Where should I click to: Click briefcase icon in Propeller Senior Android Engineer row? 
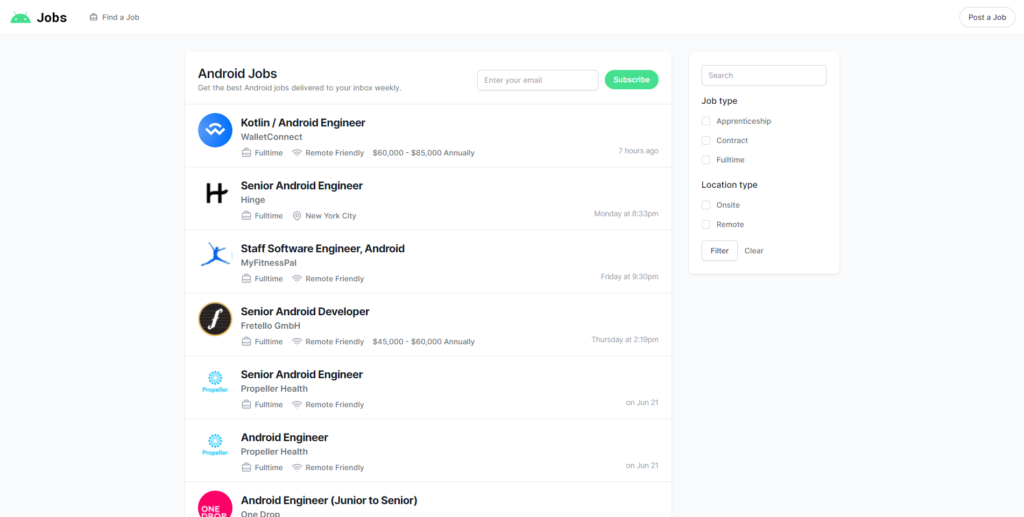tap(246, 405)
